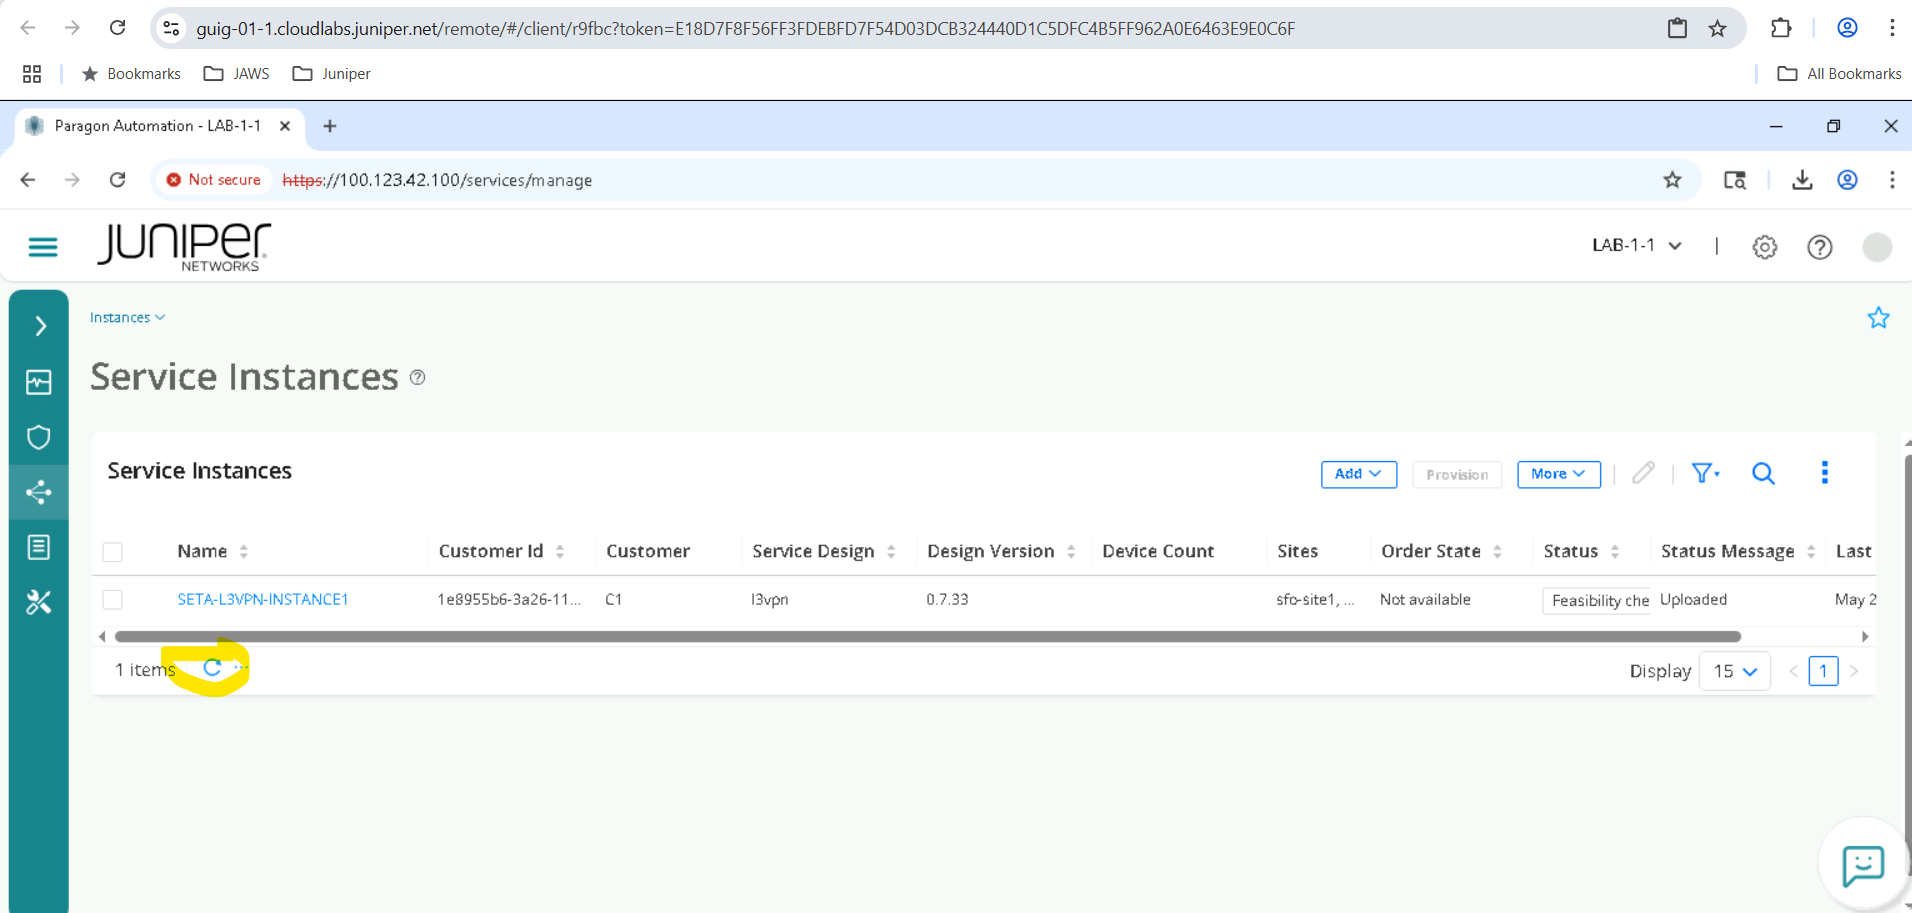Open the search for service instances
Screen dimensions: 1912x913
(x=1763, y=473)
